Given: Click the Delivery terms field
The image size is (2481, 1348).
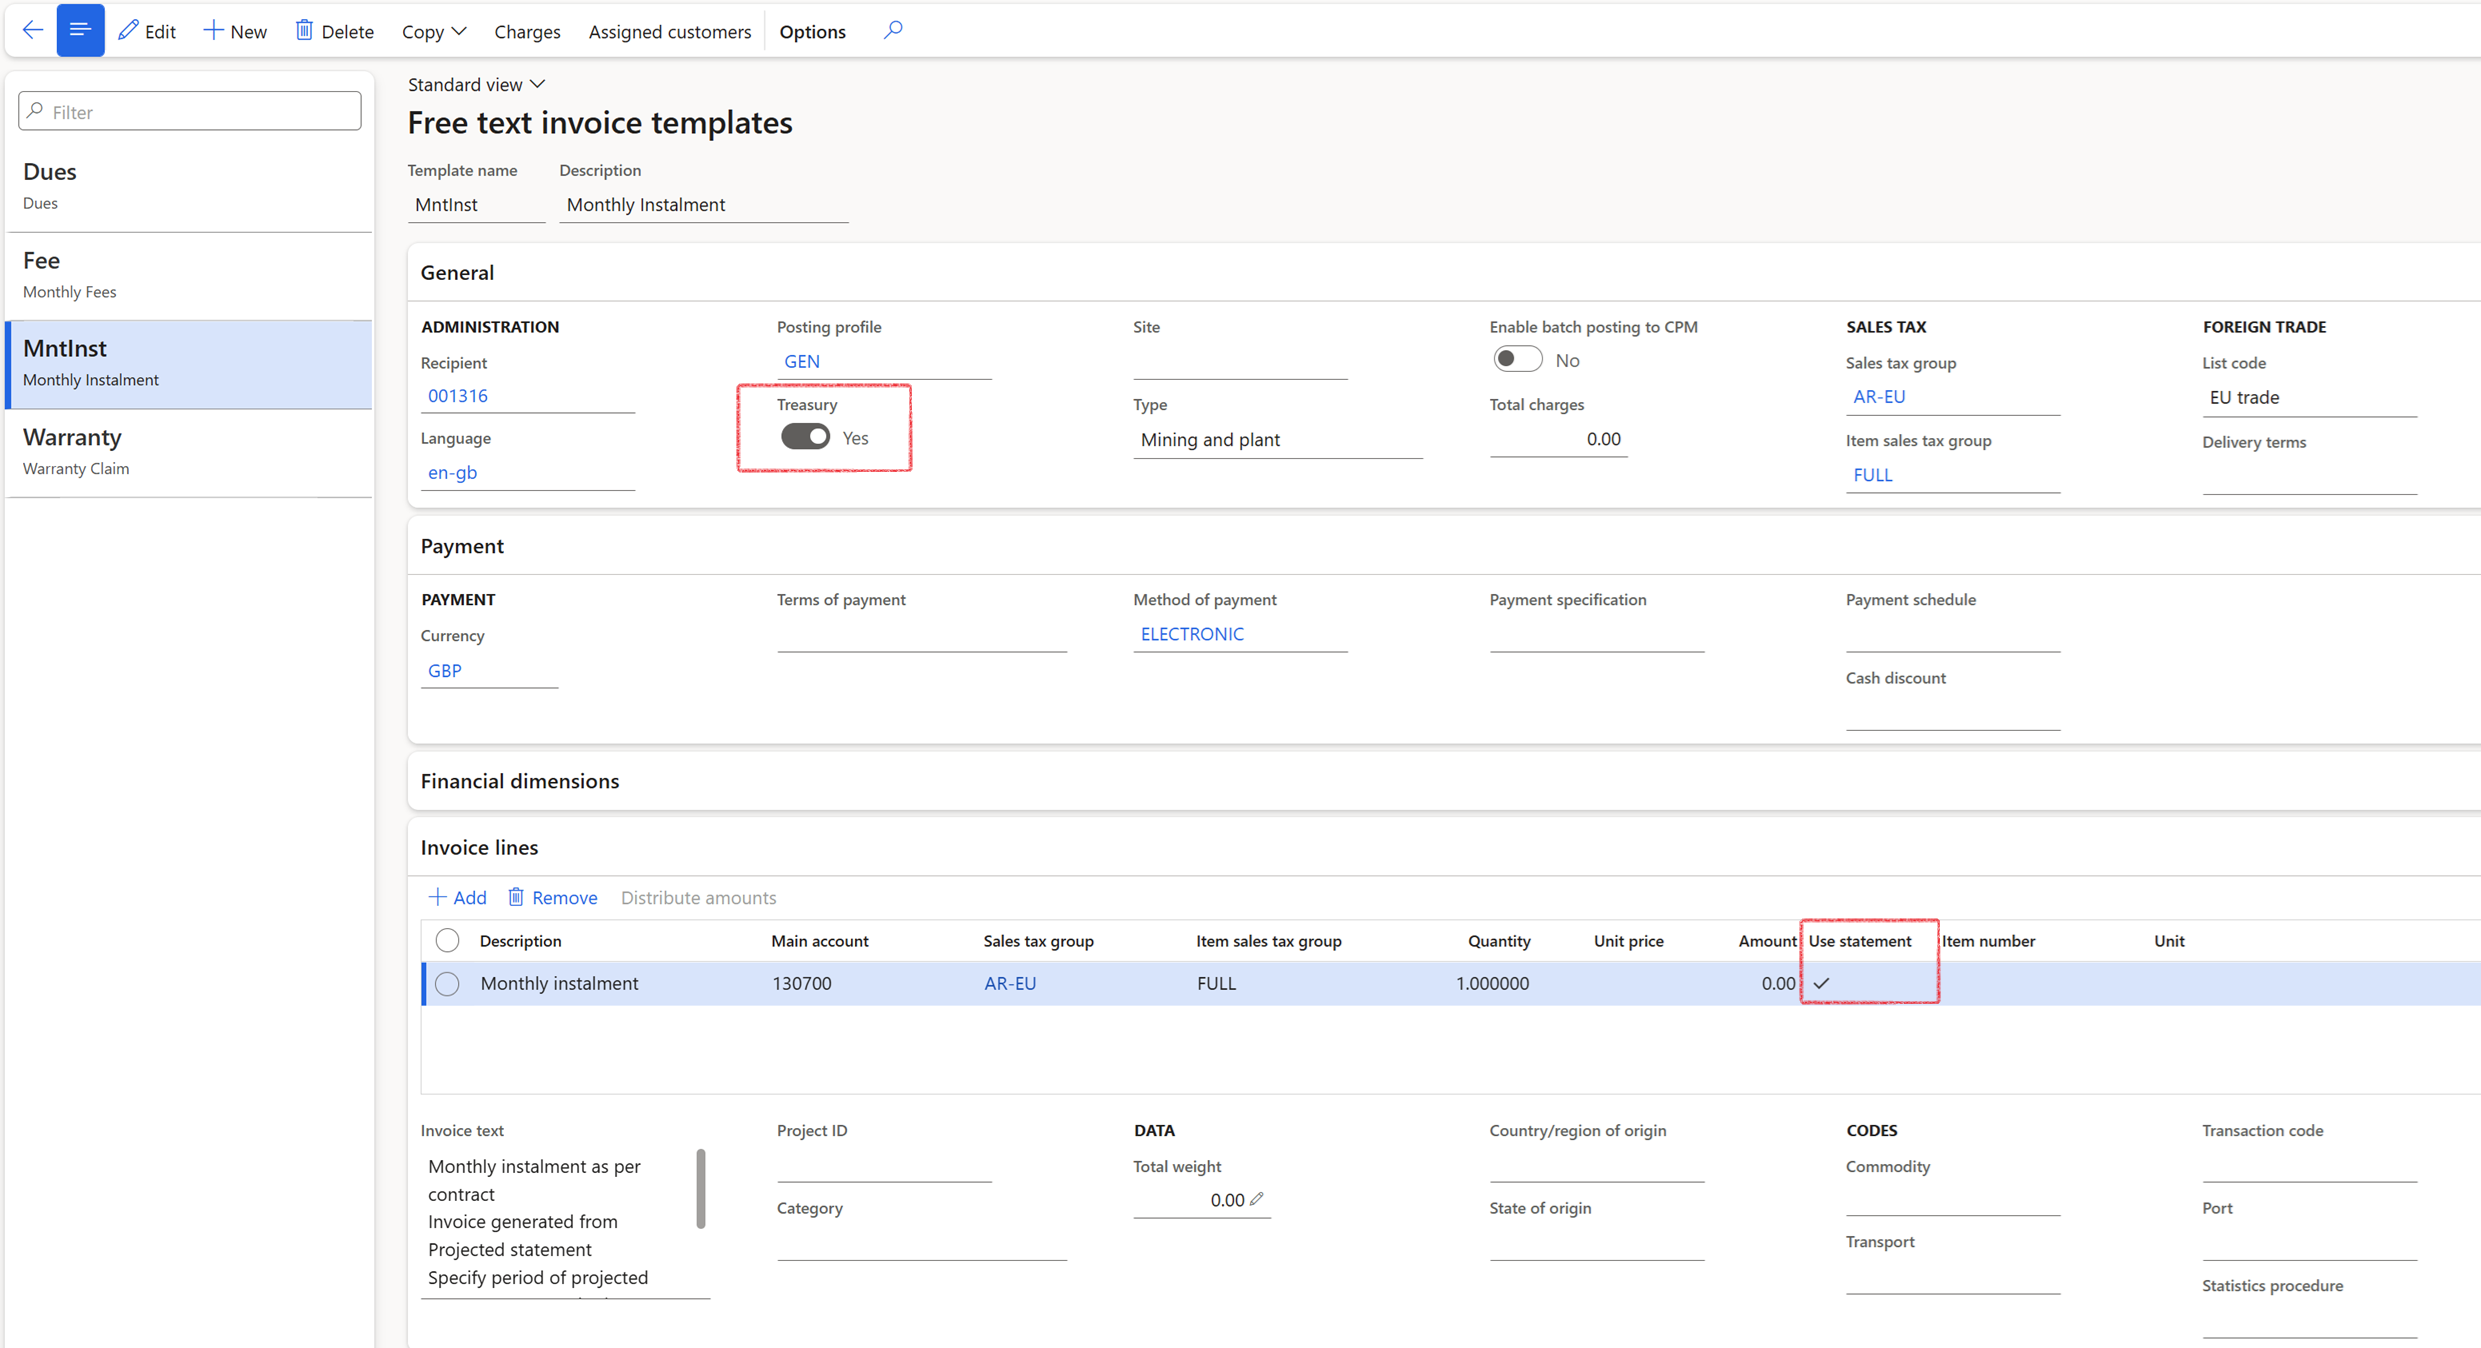Looking at the screenshot, I should point(2309,476).
